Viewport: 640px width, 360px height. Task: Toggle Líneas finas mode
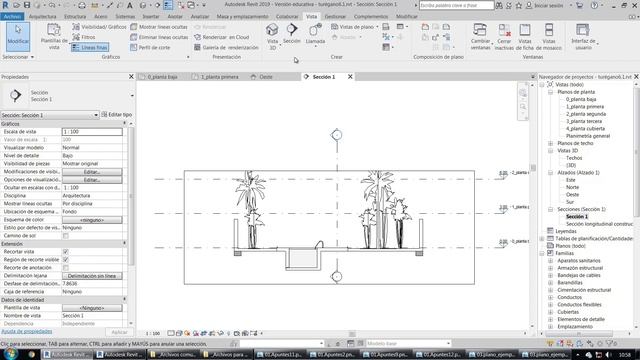pyautogui.click(x=90, y=47)
